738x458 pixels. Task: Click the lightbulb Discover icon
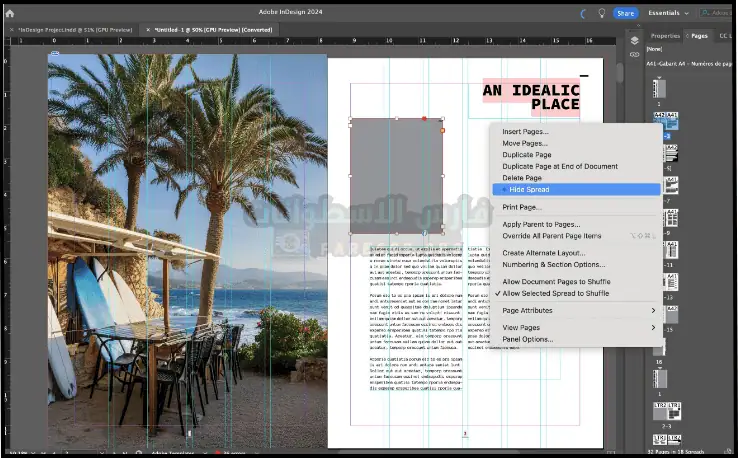coord(601,13)
